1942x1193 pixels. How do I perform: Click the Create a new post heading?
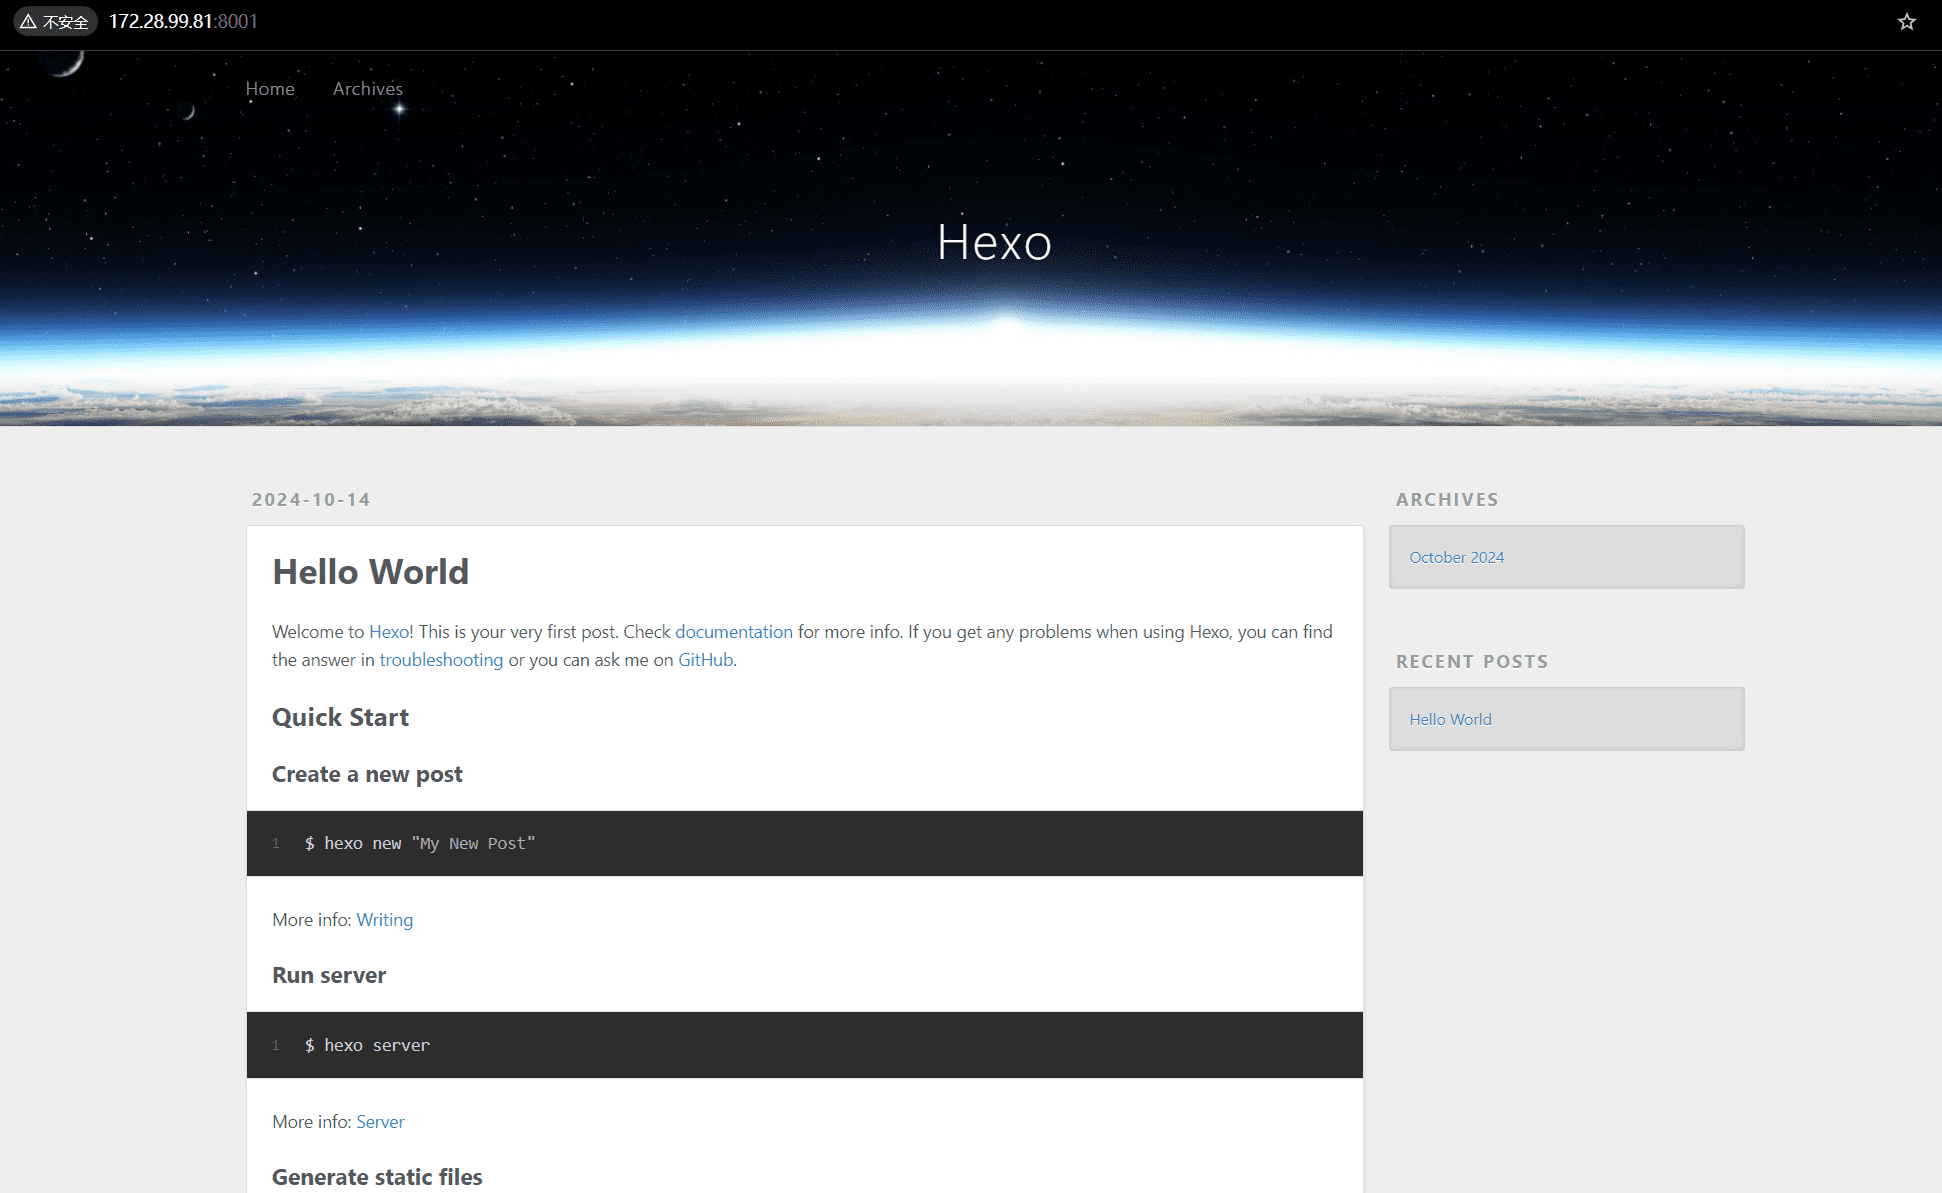pos(367,774)
